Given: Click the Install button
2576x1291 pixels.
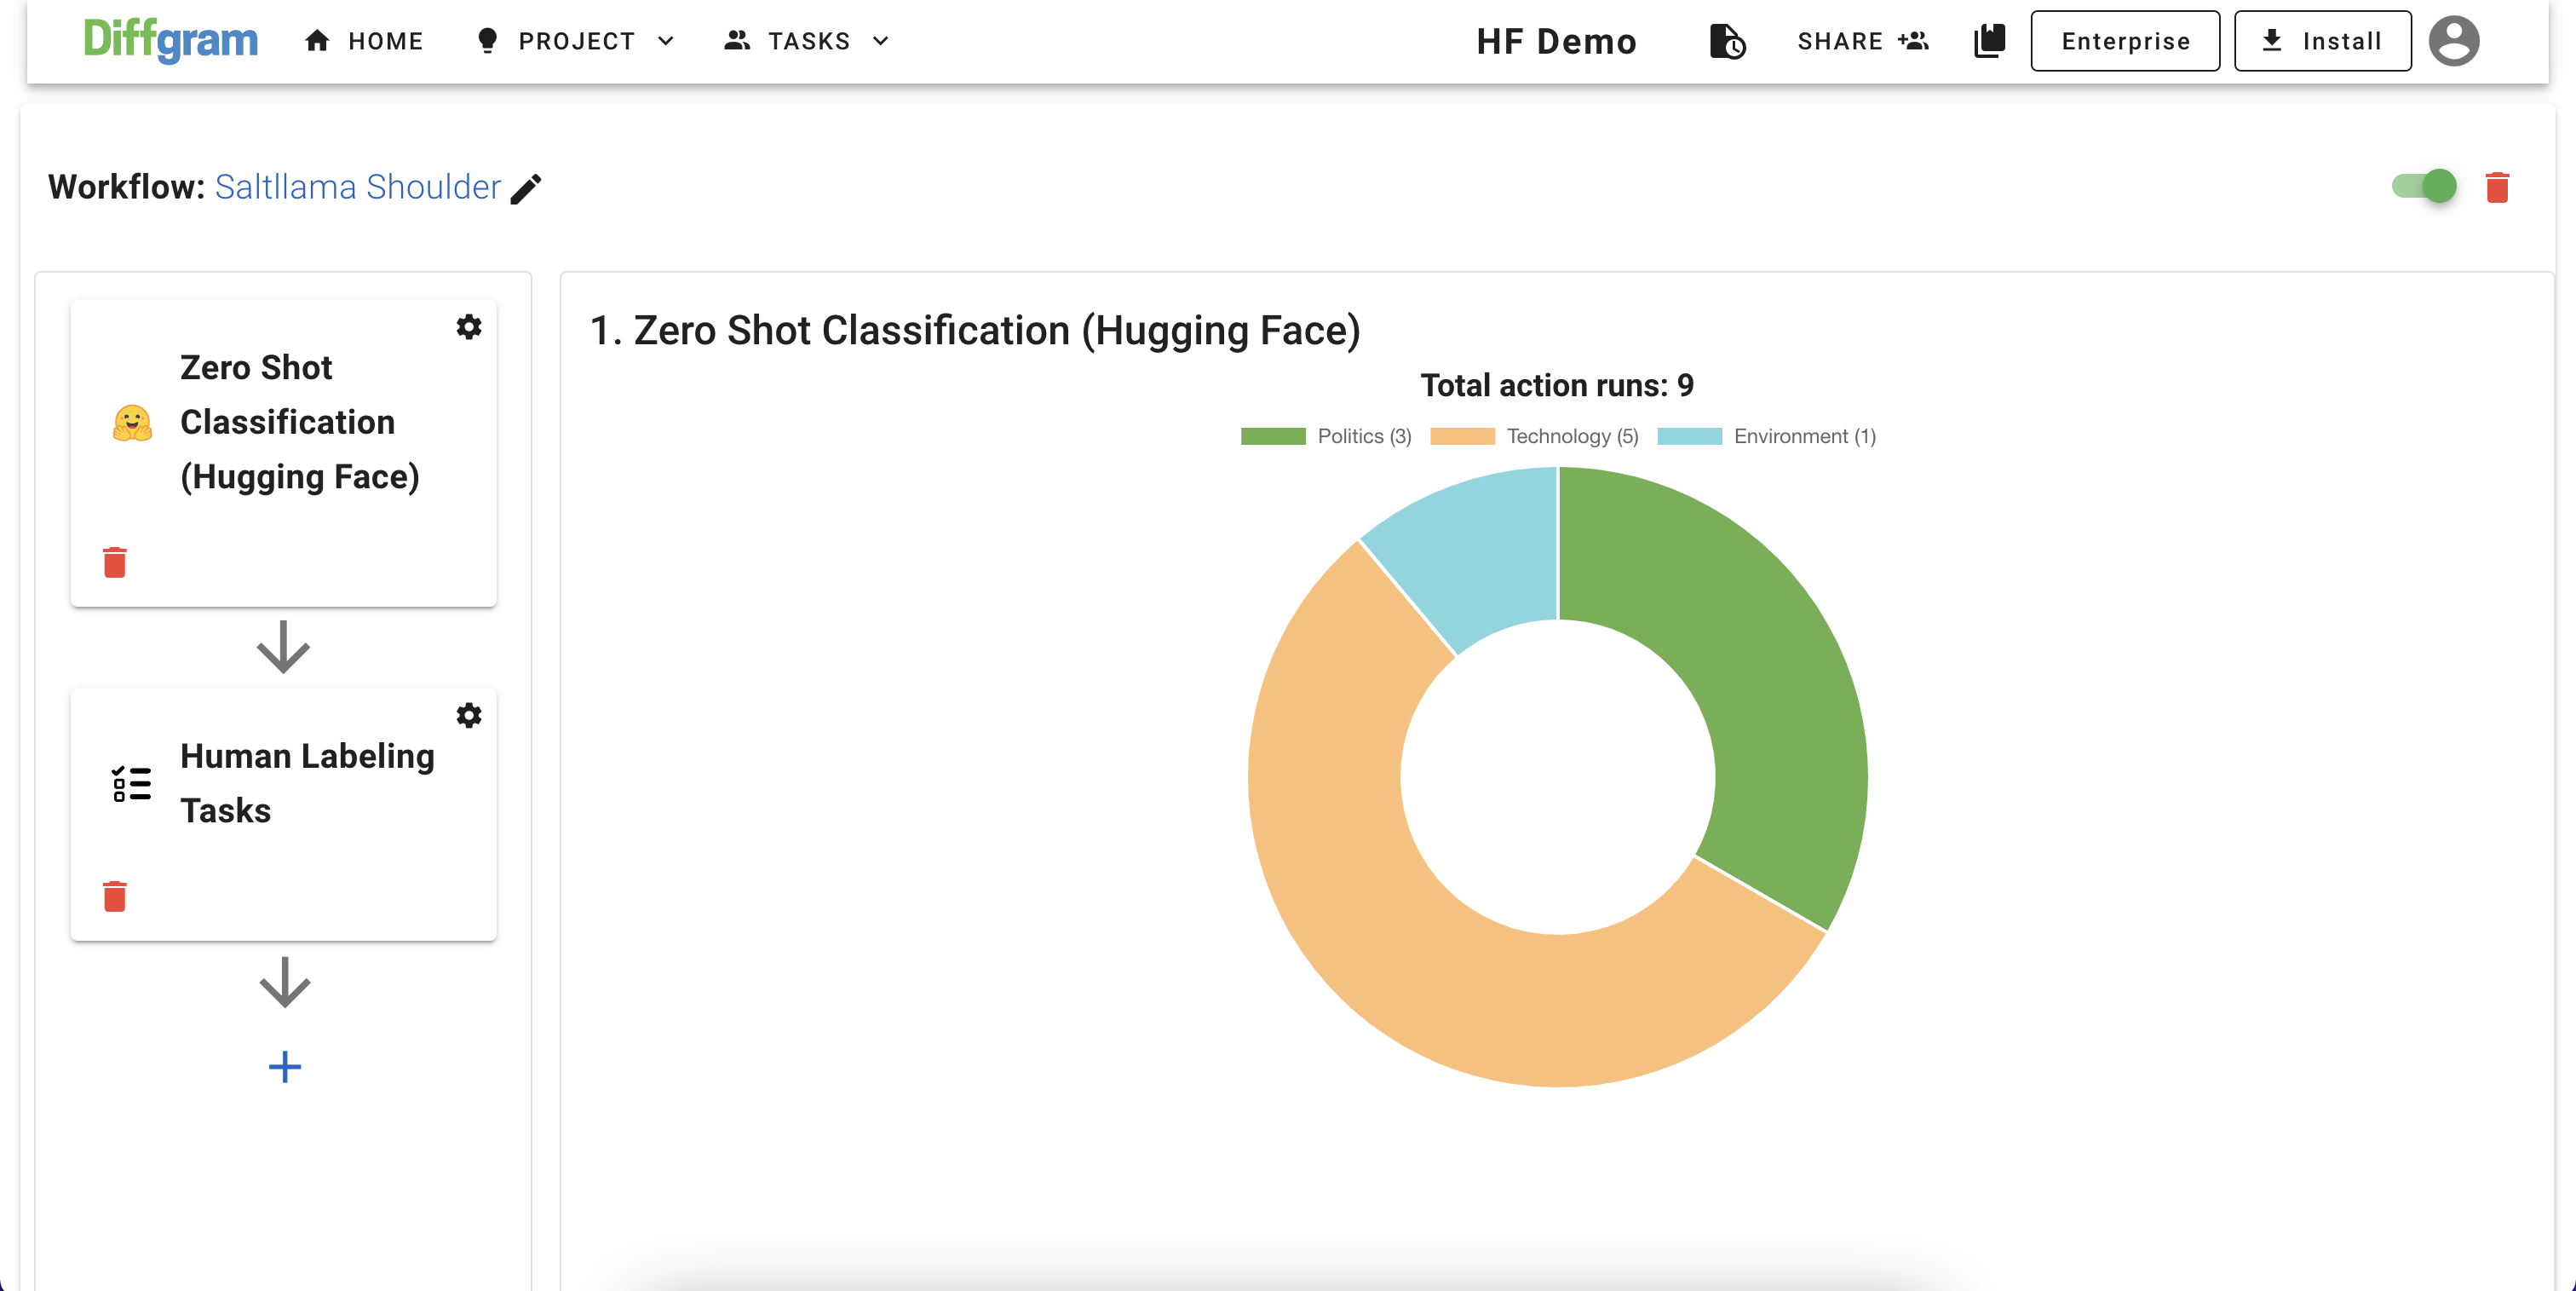Looking at the screenshot, I should pos(2322,41).
